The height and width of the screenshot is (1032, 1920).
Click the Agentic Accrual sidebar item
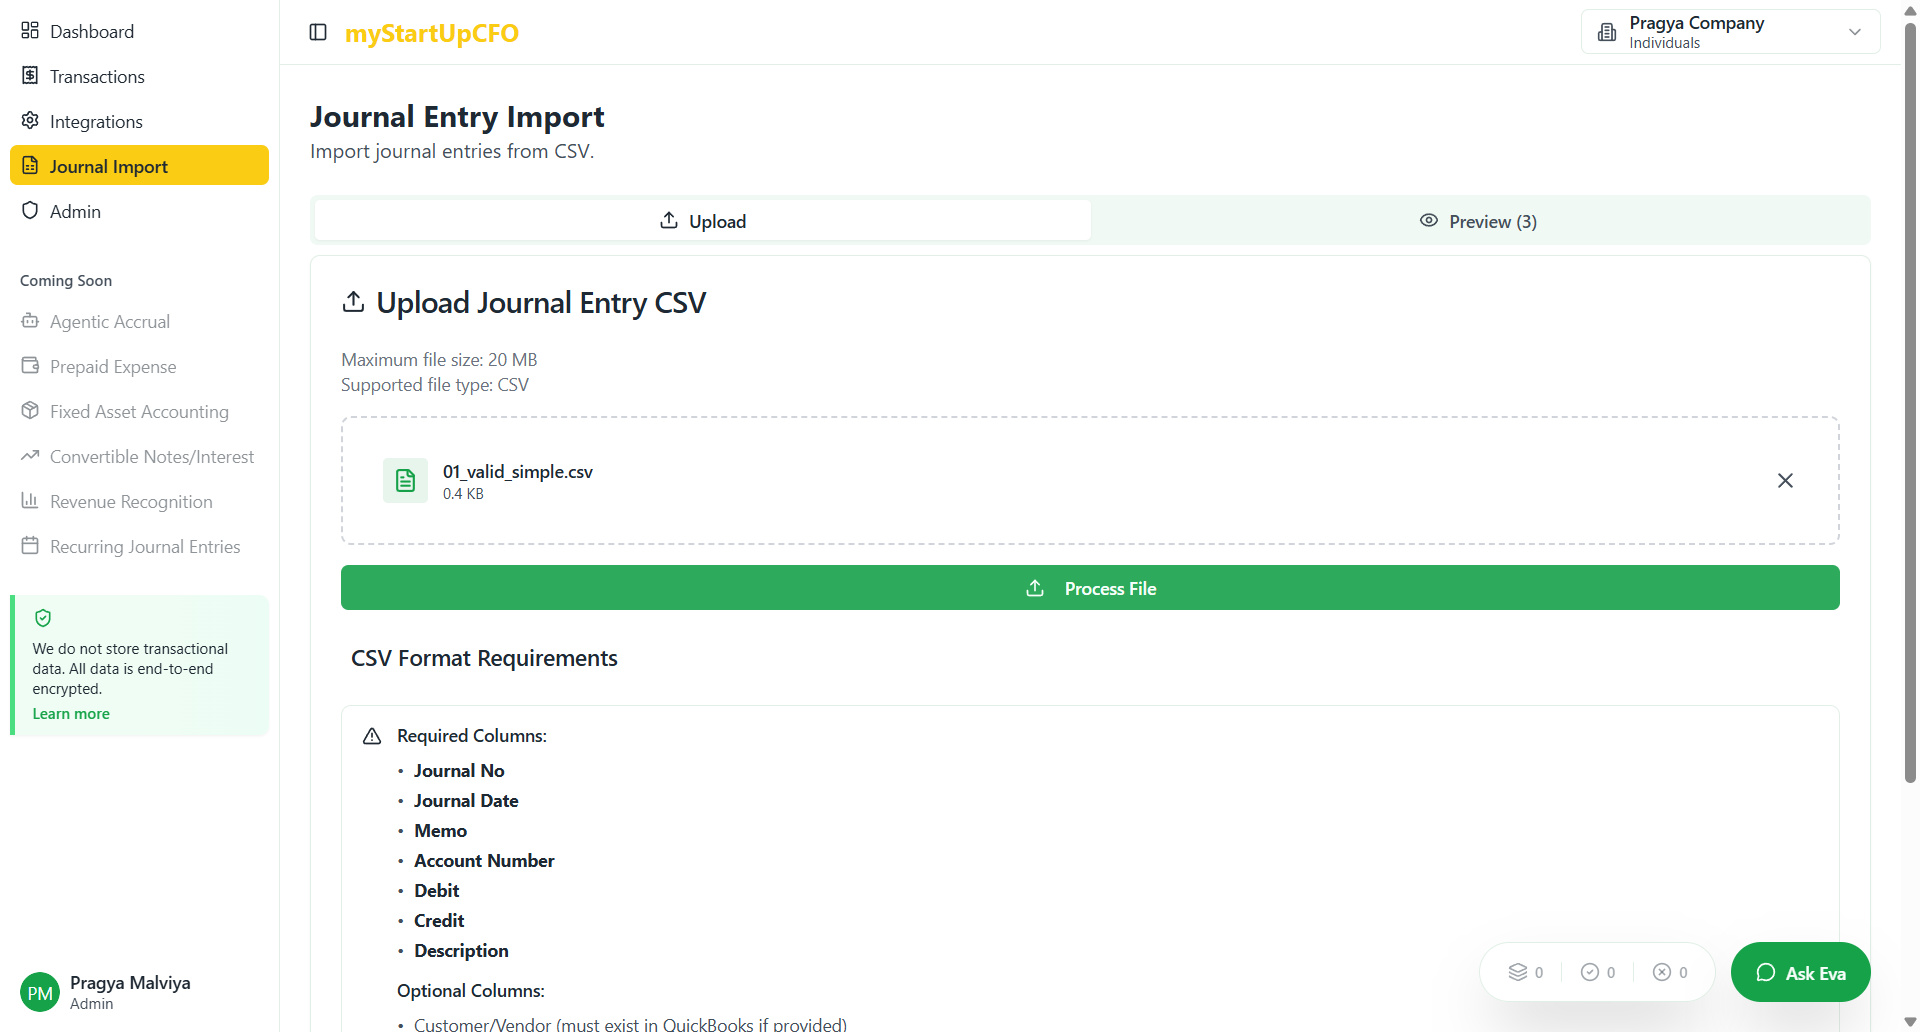pos(109,322)
